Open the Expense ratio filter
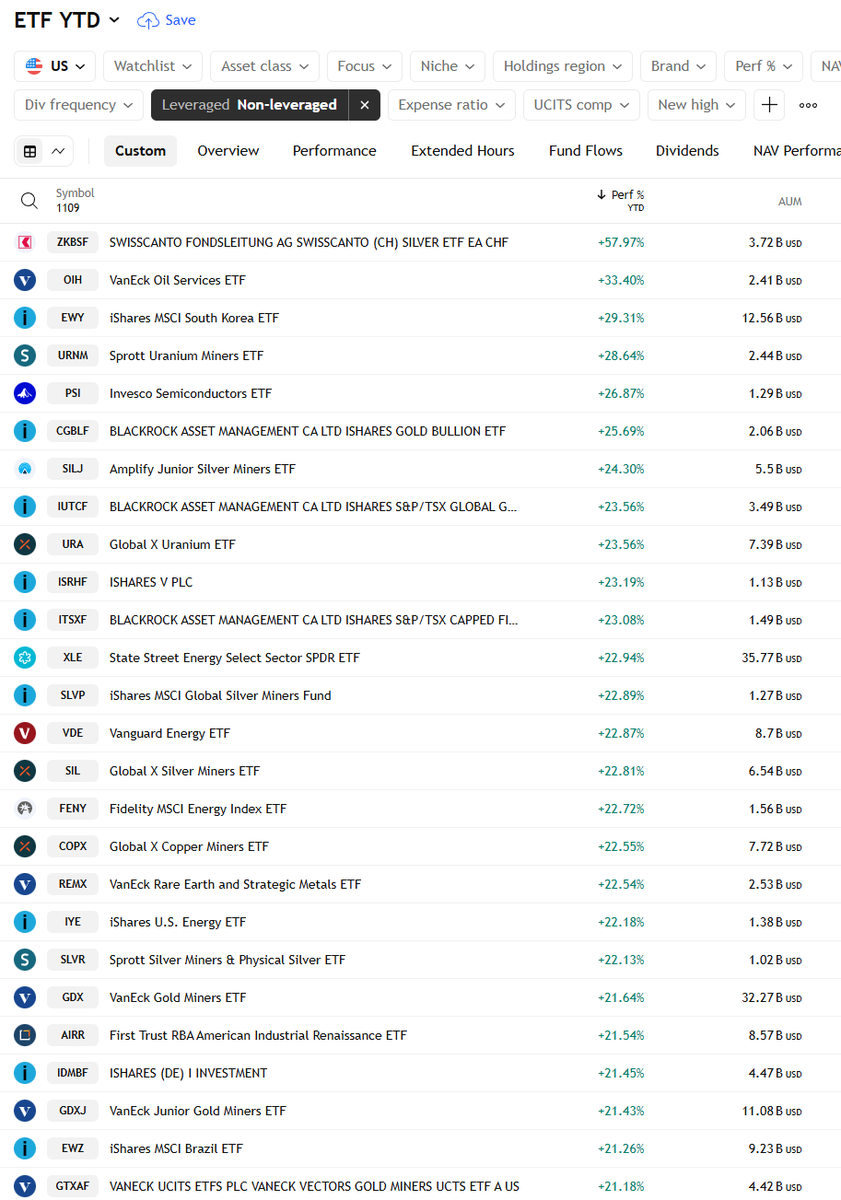 click(x=452, y=105)
